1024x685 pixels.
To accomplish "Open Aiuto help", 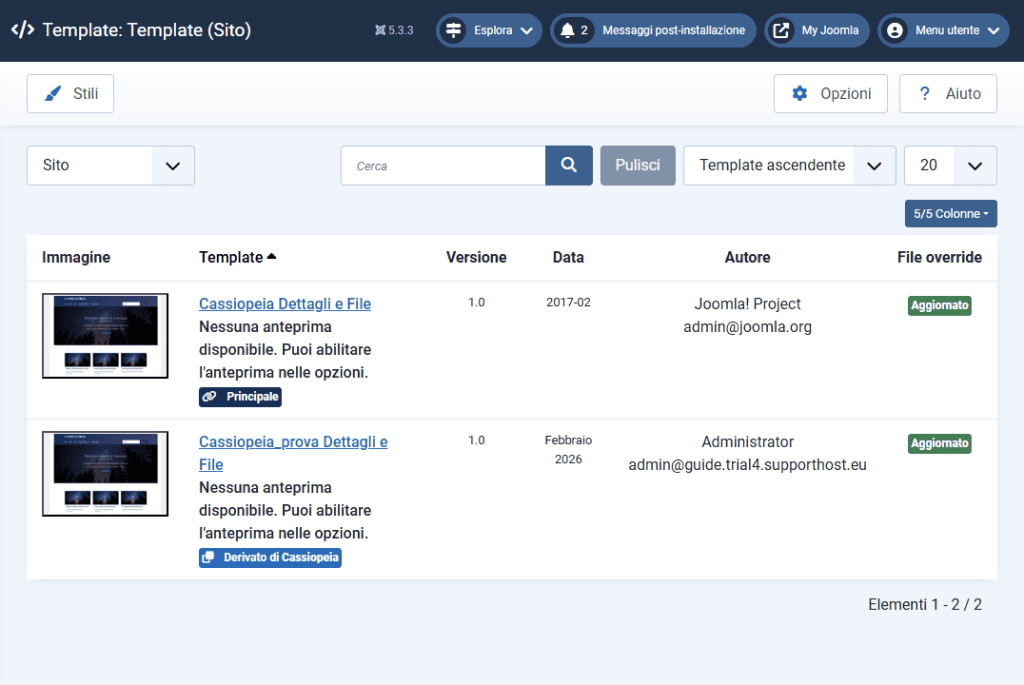I will point(948,93).
